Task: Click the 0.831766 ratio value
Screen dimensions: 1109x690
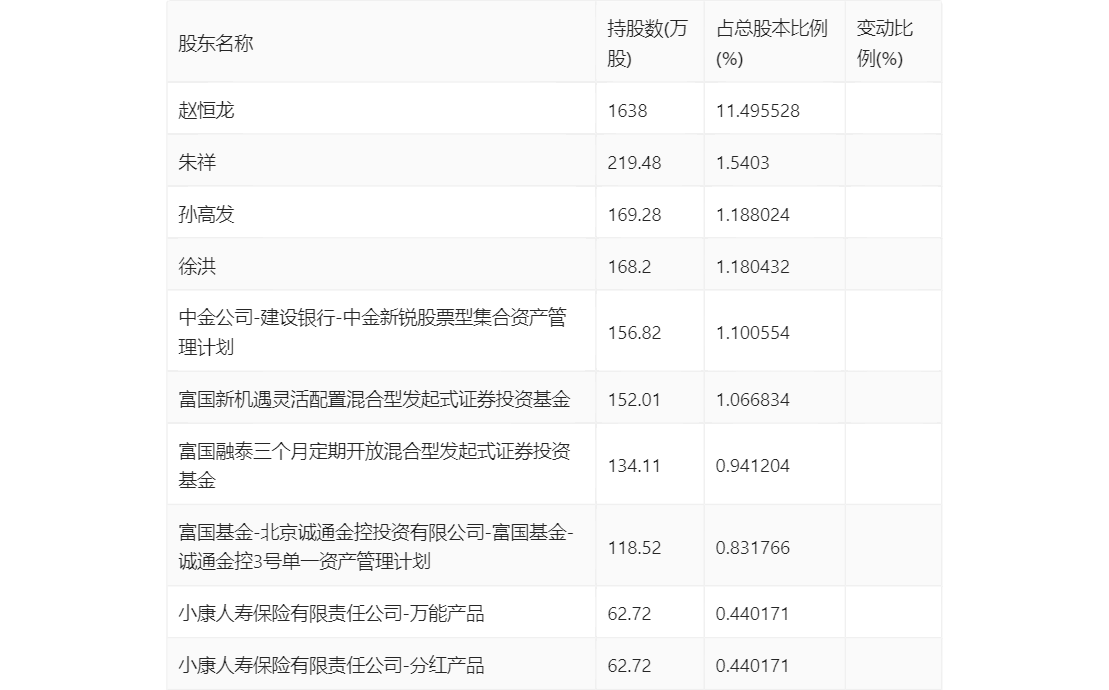Action: 752,547
